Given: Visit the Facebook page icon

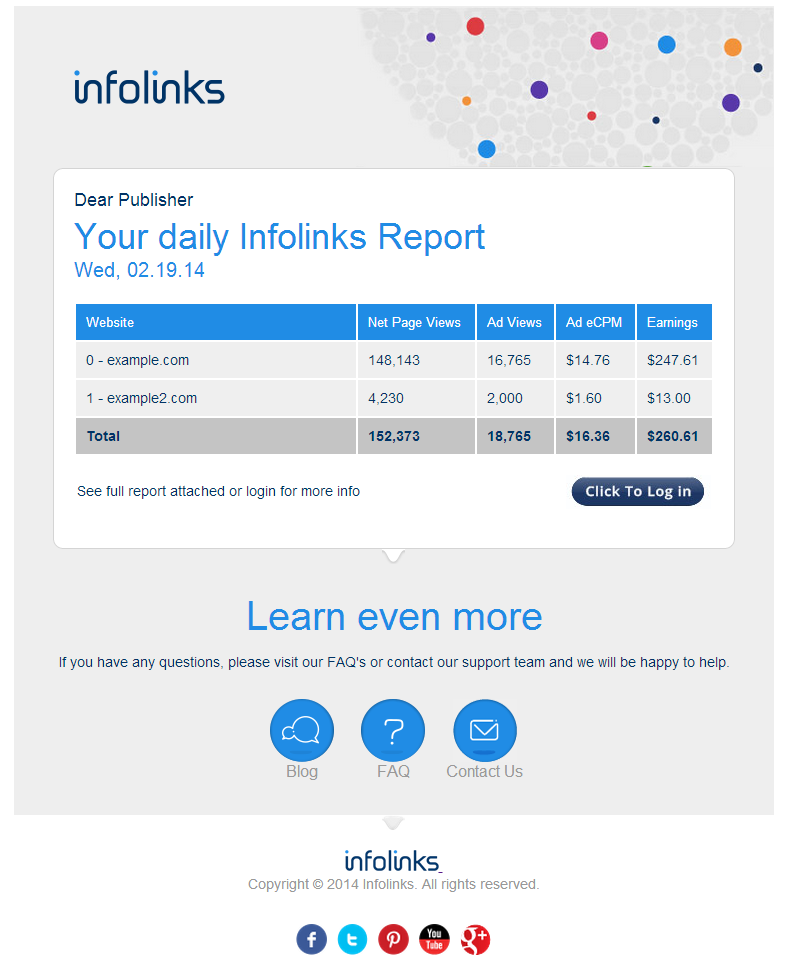Looking at the screenshot, I should (x=312, y=939).
